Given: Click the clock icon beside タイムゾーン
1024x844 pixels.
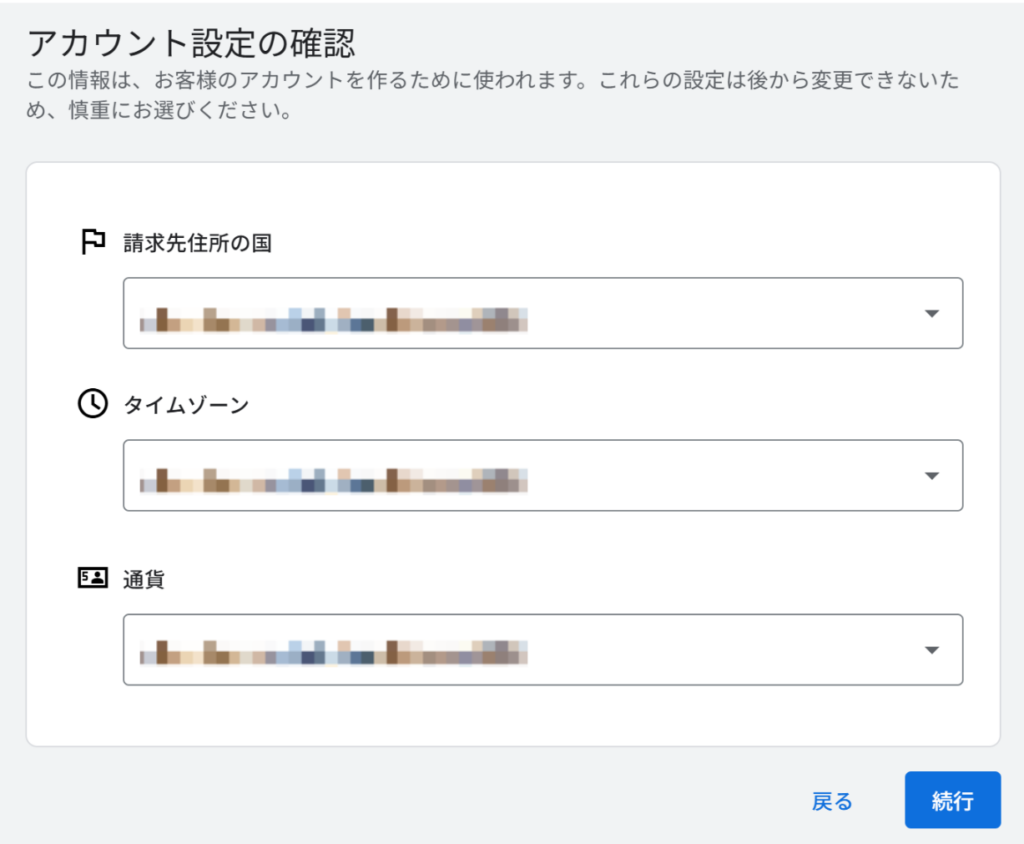Looking at the screenshot, I should (x=93, y=404).
